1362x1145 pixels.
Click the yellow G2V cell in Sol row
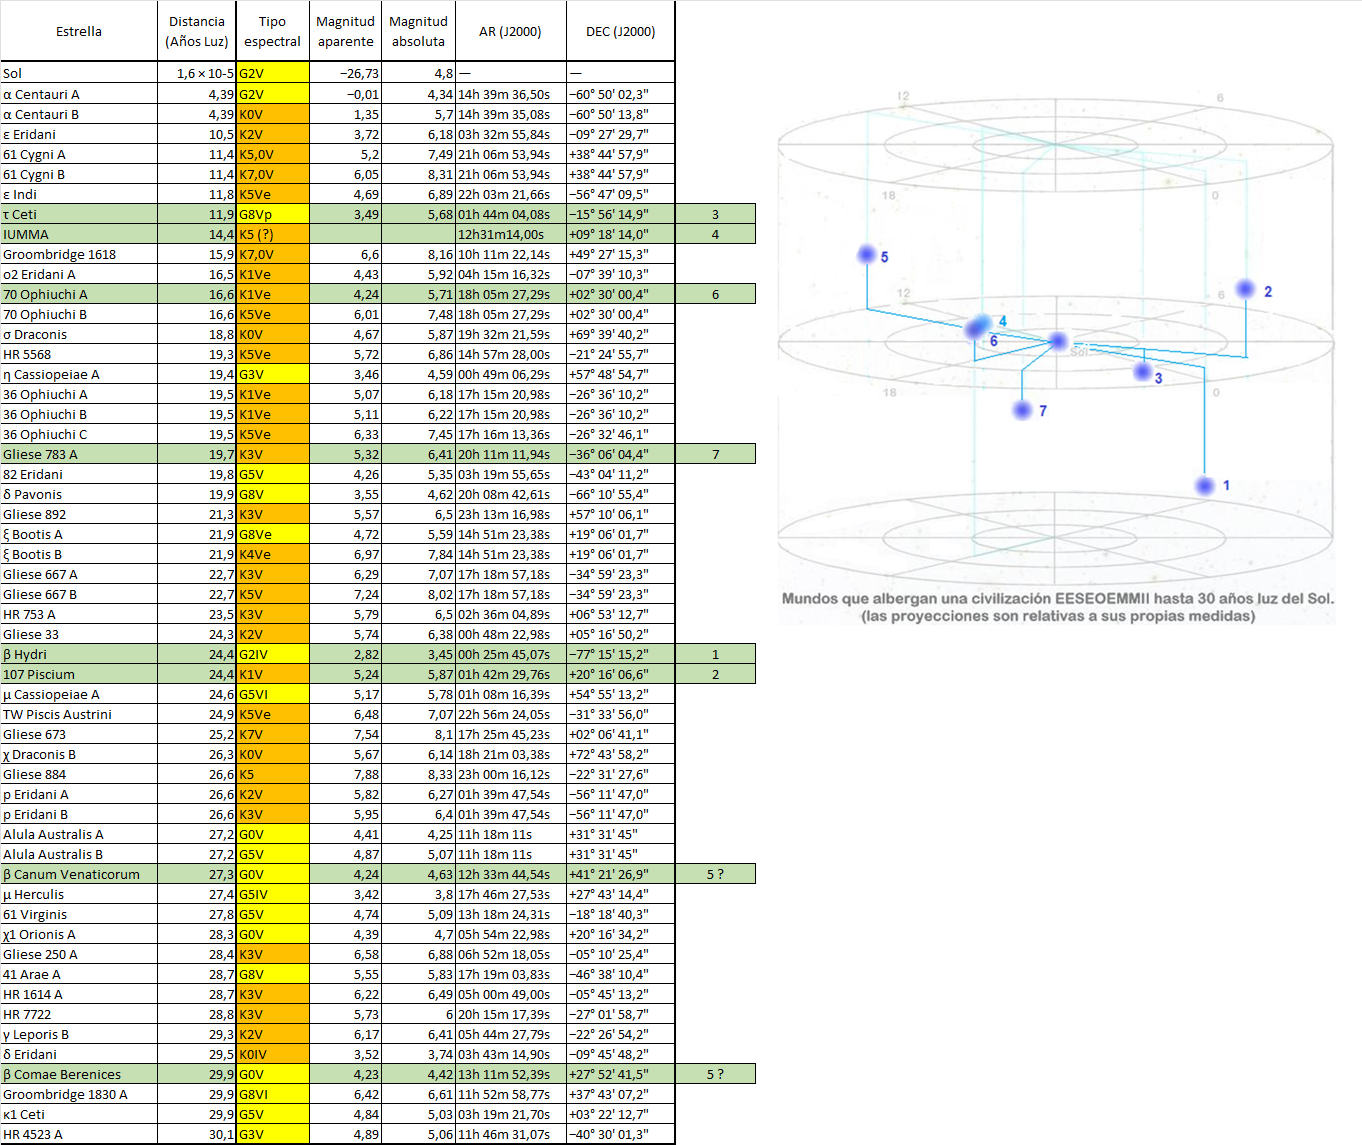[x=272, y=74]
